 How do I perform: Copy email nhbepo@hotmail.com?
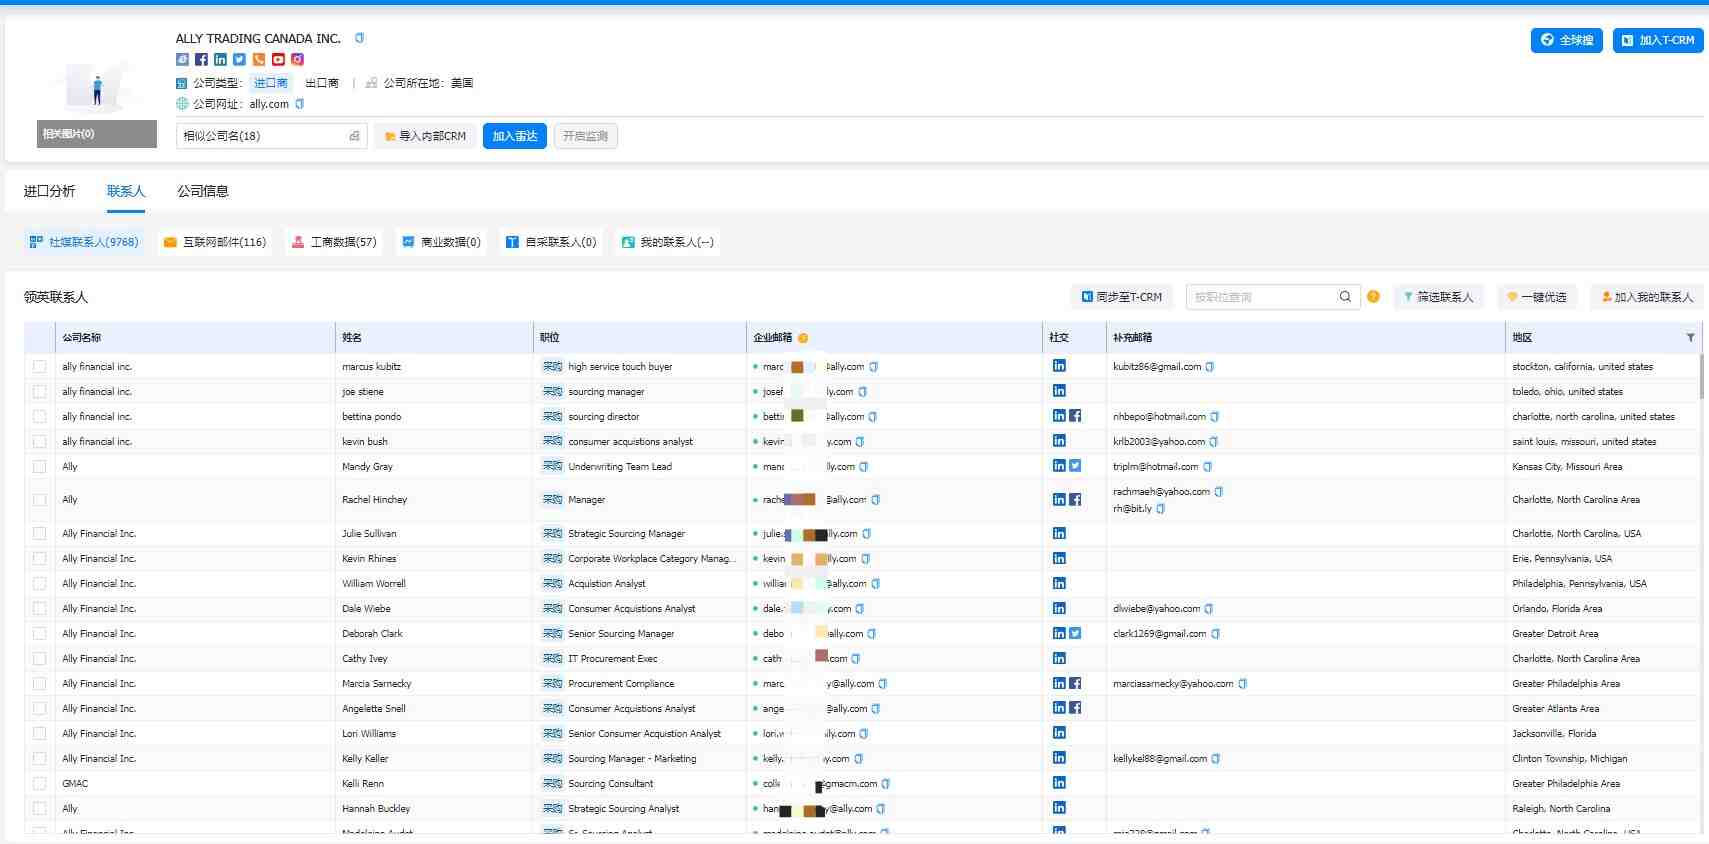1214,417
